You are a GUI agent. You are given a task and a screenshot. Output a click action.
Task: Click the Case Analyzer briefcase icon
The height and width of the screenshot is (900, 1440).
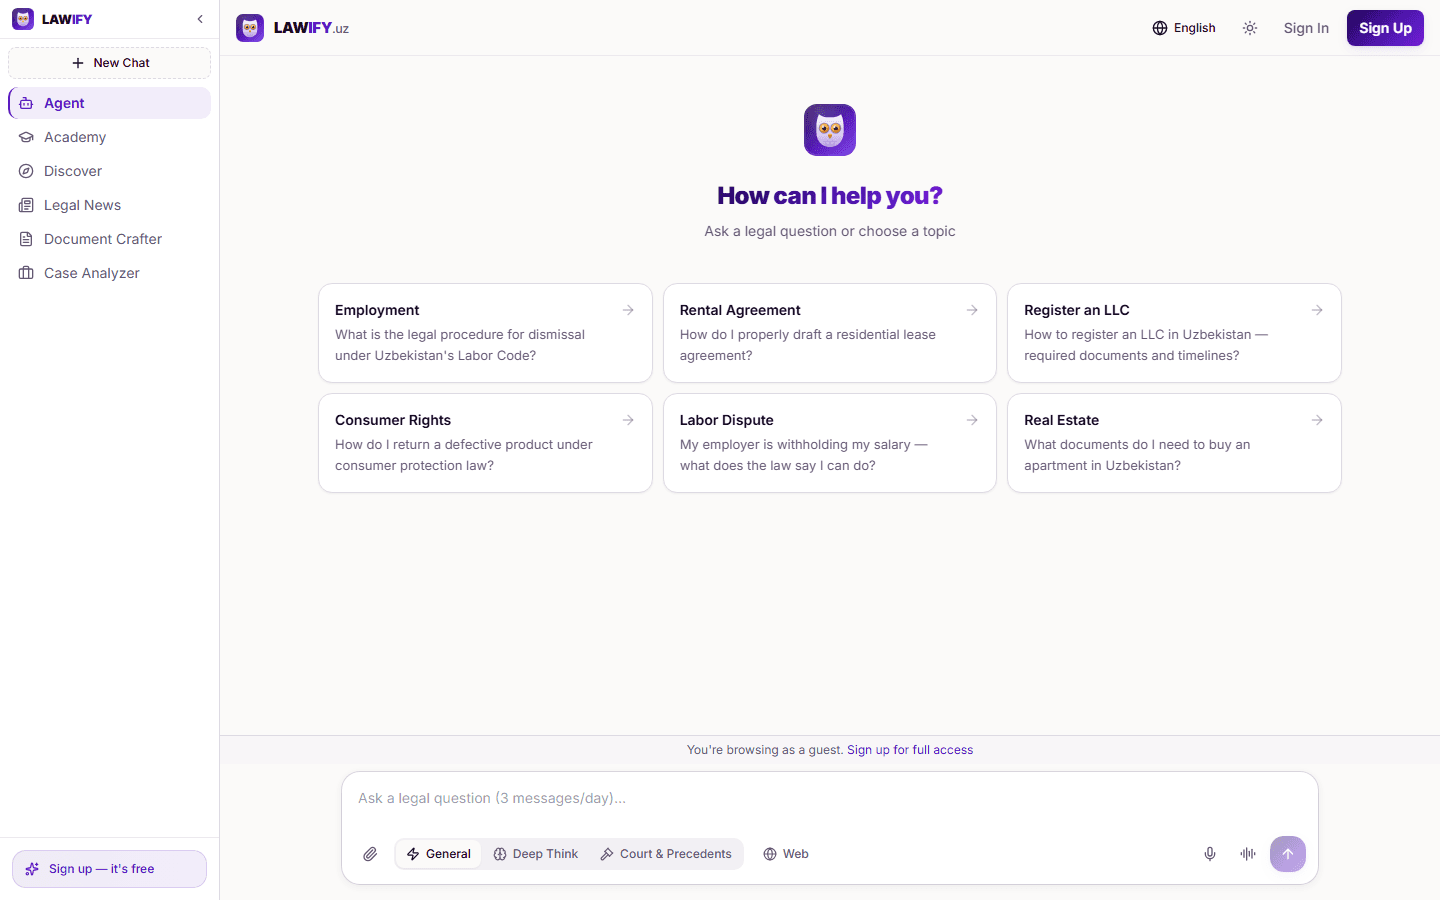point(26,273)
